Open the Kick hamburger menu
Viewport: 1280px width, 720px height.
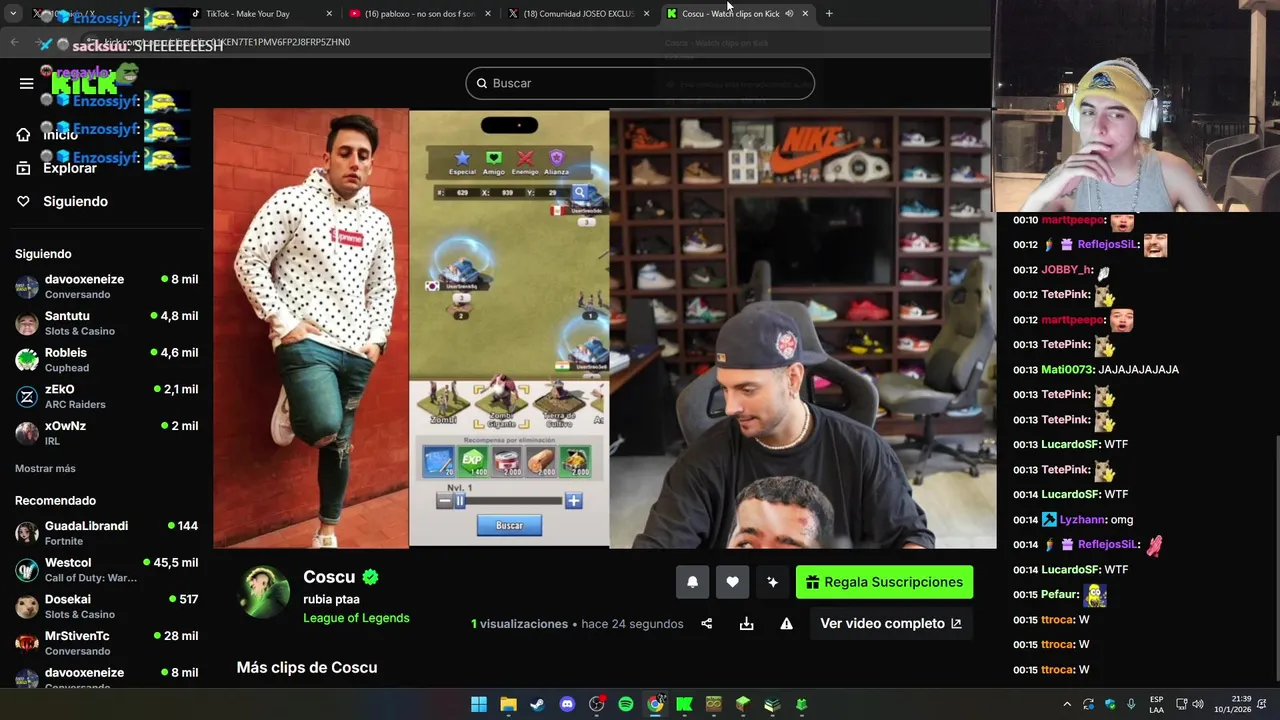(27, 83)
